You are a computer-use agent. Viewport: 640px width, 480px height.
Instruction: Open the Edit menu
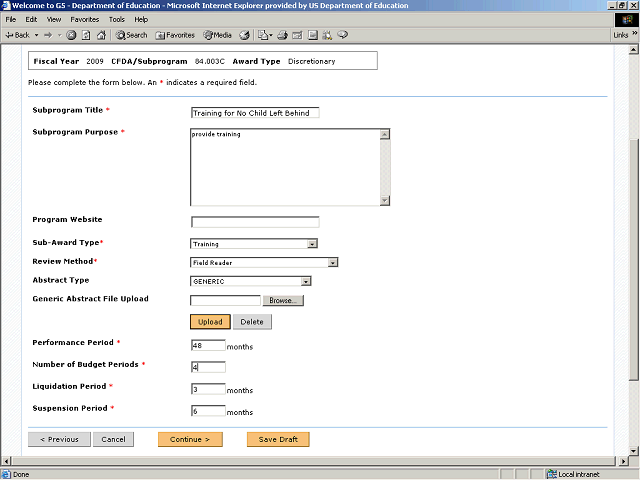(31, 19)
